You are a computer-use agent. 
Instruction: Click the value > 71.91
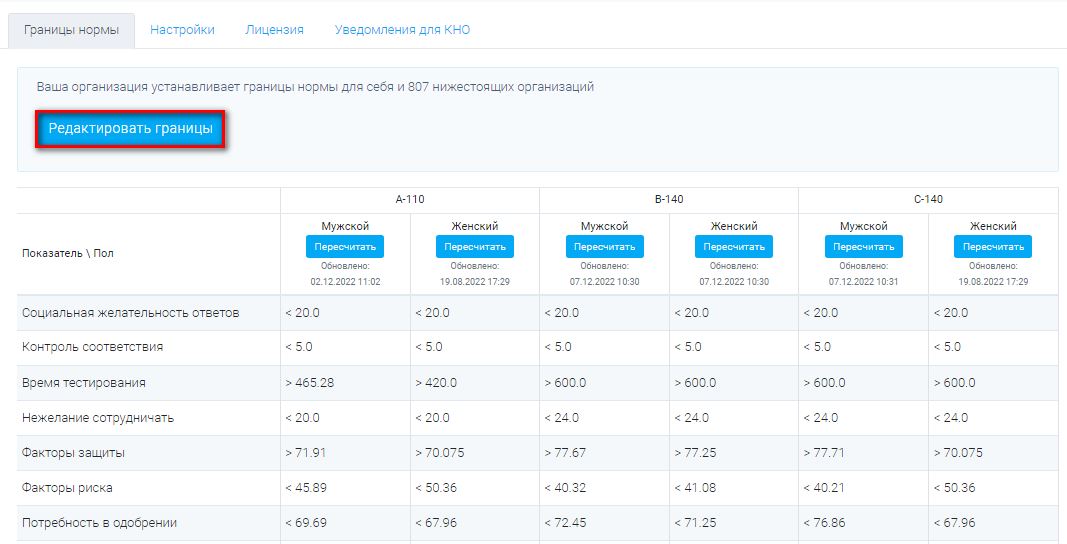point(306,453)
